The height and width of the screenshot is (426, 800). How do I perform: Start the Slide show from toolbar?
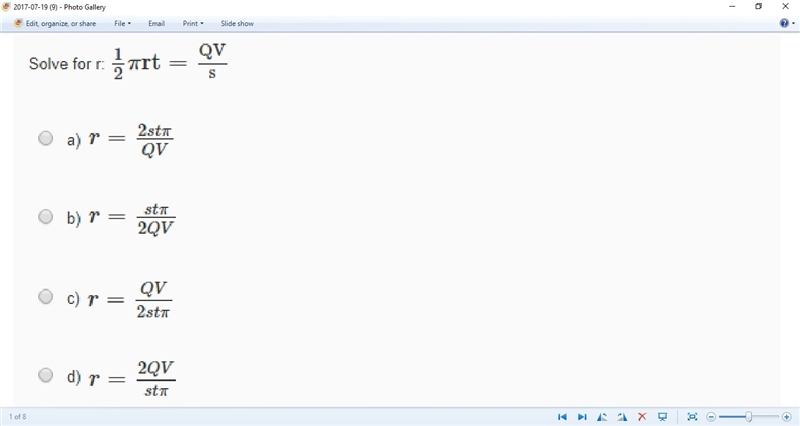tap(237, 23)
